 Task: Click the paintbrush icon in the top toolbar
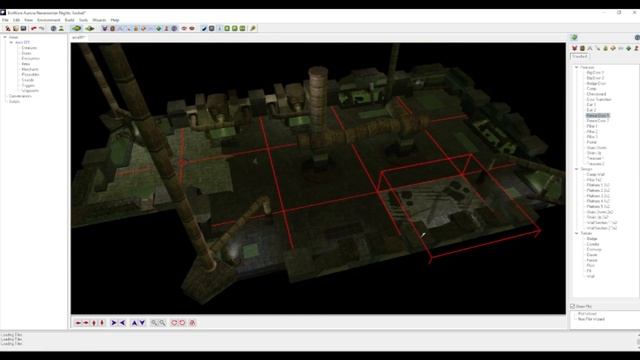coord(204,29)
